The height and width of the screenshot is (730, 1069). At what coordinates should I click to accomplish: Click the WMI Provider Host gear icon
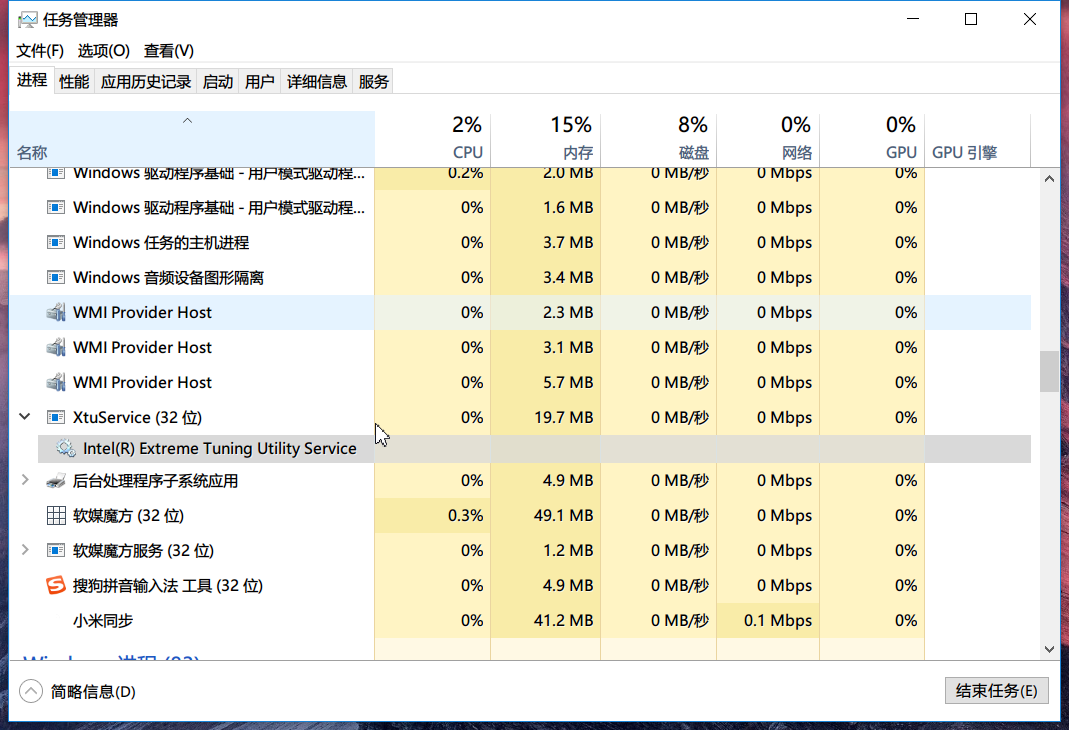pyautogui.click(x=55, y=312)
